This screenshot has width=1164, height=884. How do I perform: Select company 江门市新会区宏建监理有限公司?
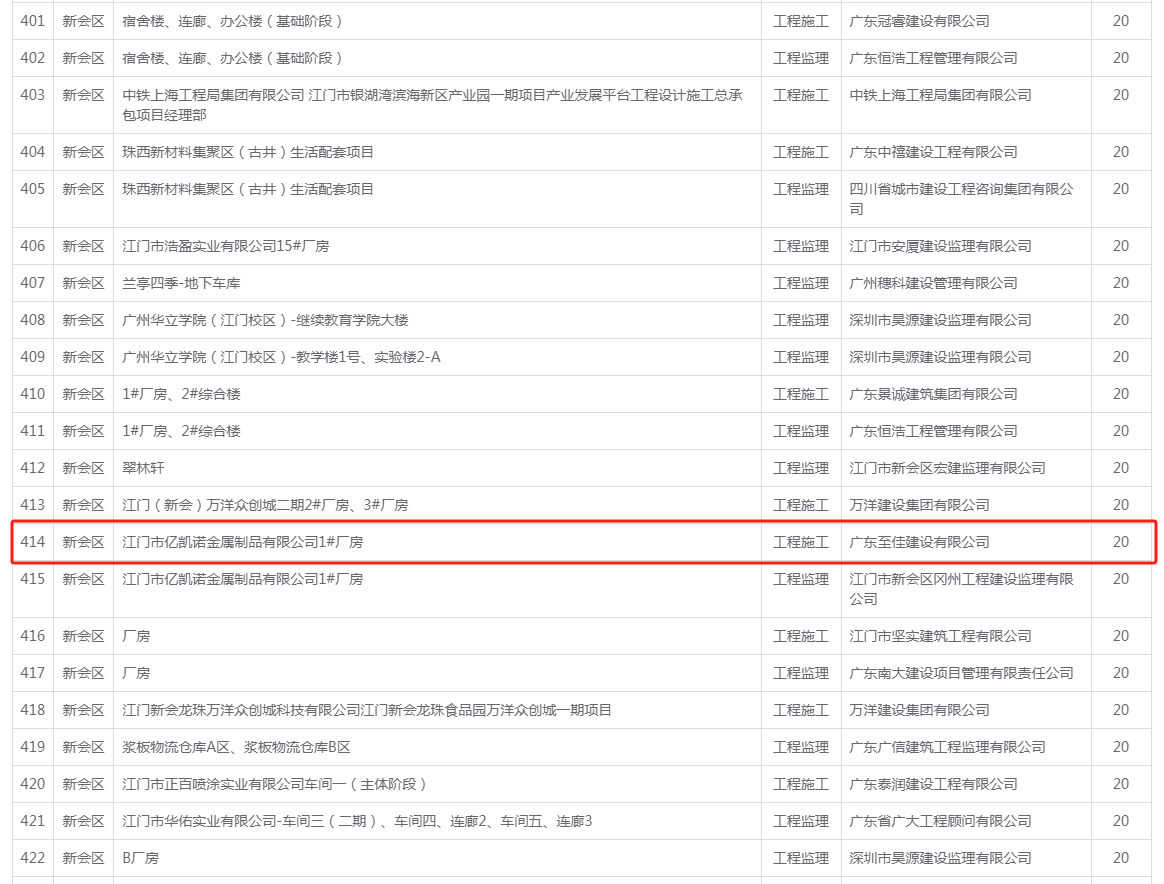click(947, 468)
